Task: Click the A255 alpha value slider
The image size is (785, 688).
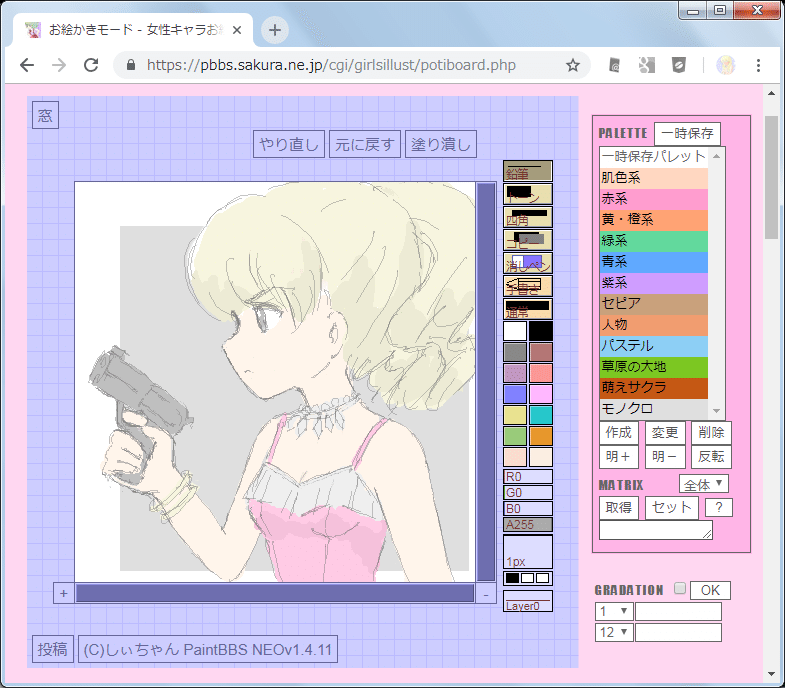Action: coord(528,524)
